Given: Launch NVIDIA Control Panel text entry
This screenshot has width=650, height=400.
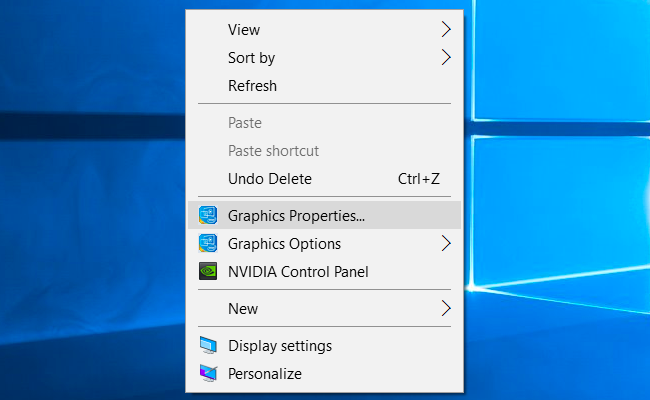Looking at the screenshot, I should click(x=298, y=271).
